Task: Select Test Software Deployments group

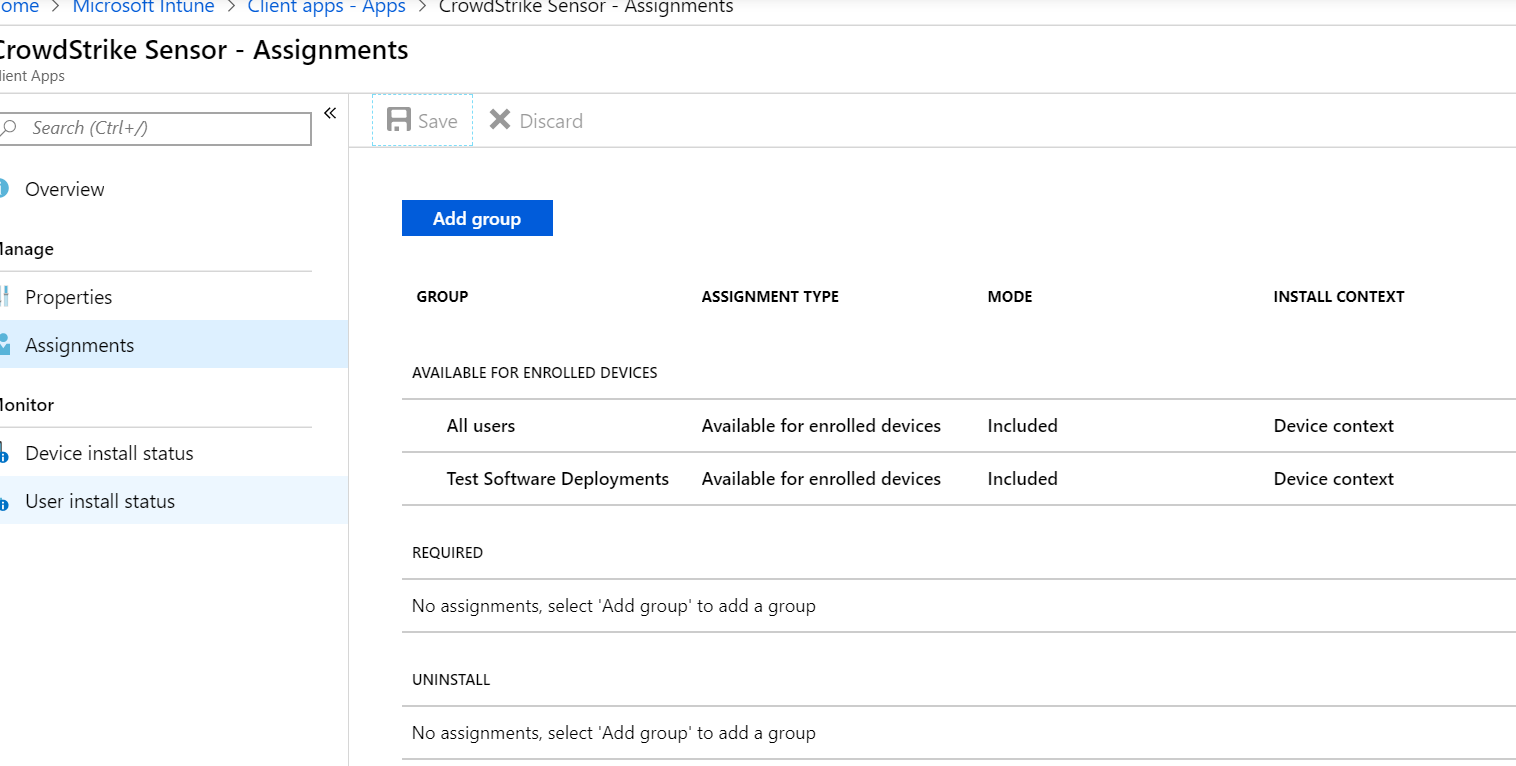Action: point(557,478)
